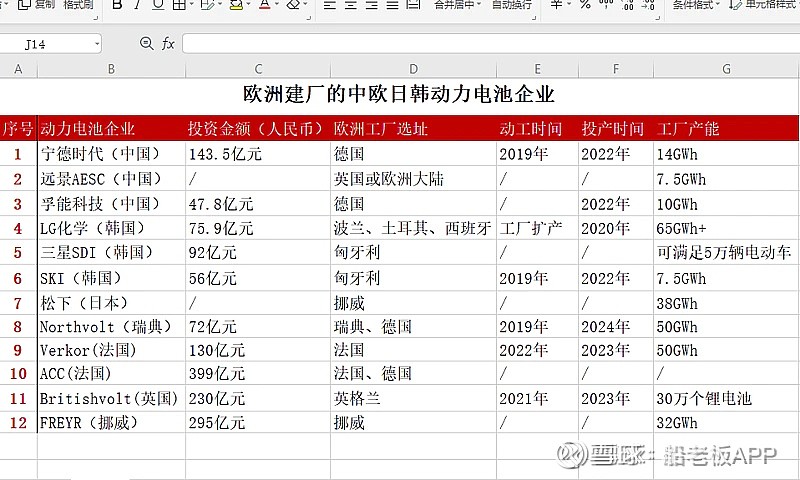Image resolution: width=800 pixels, height=480 pixels.
Task: Click the 单元格样式 cell styles button
Action: coord(764,5)
